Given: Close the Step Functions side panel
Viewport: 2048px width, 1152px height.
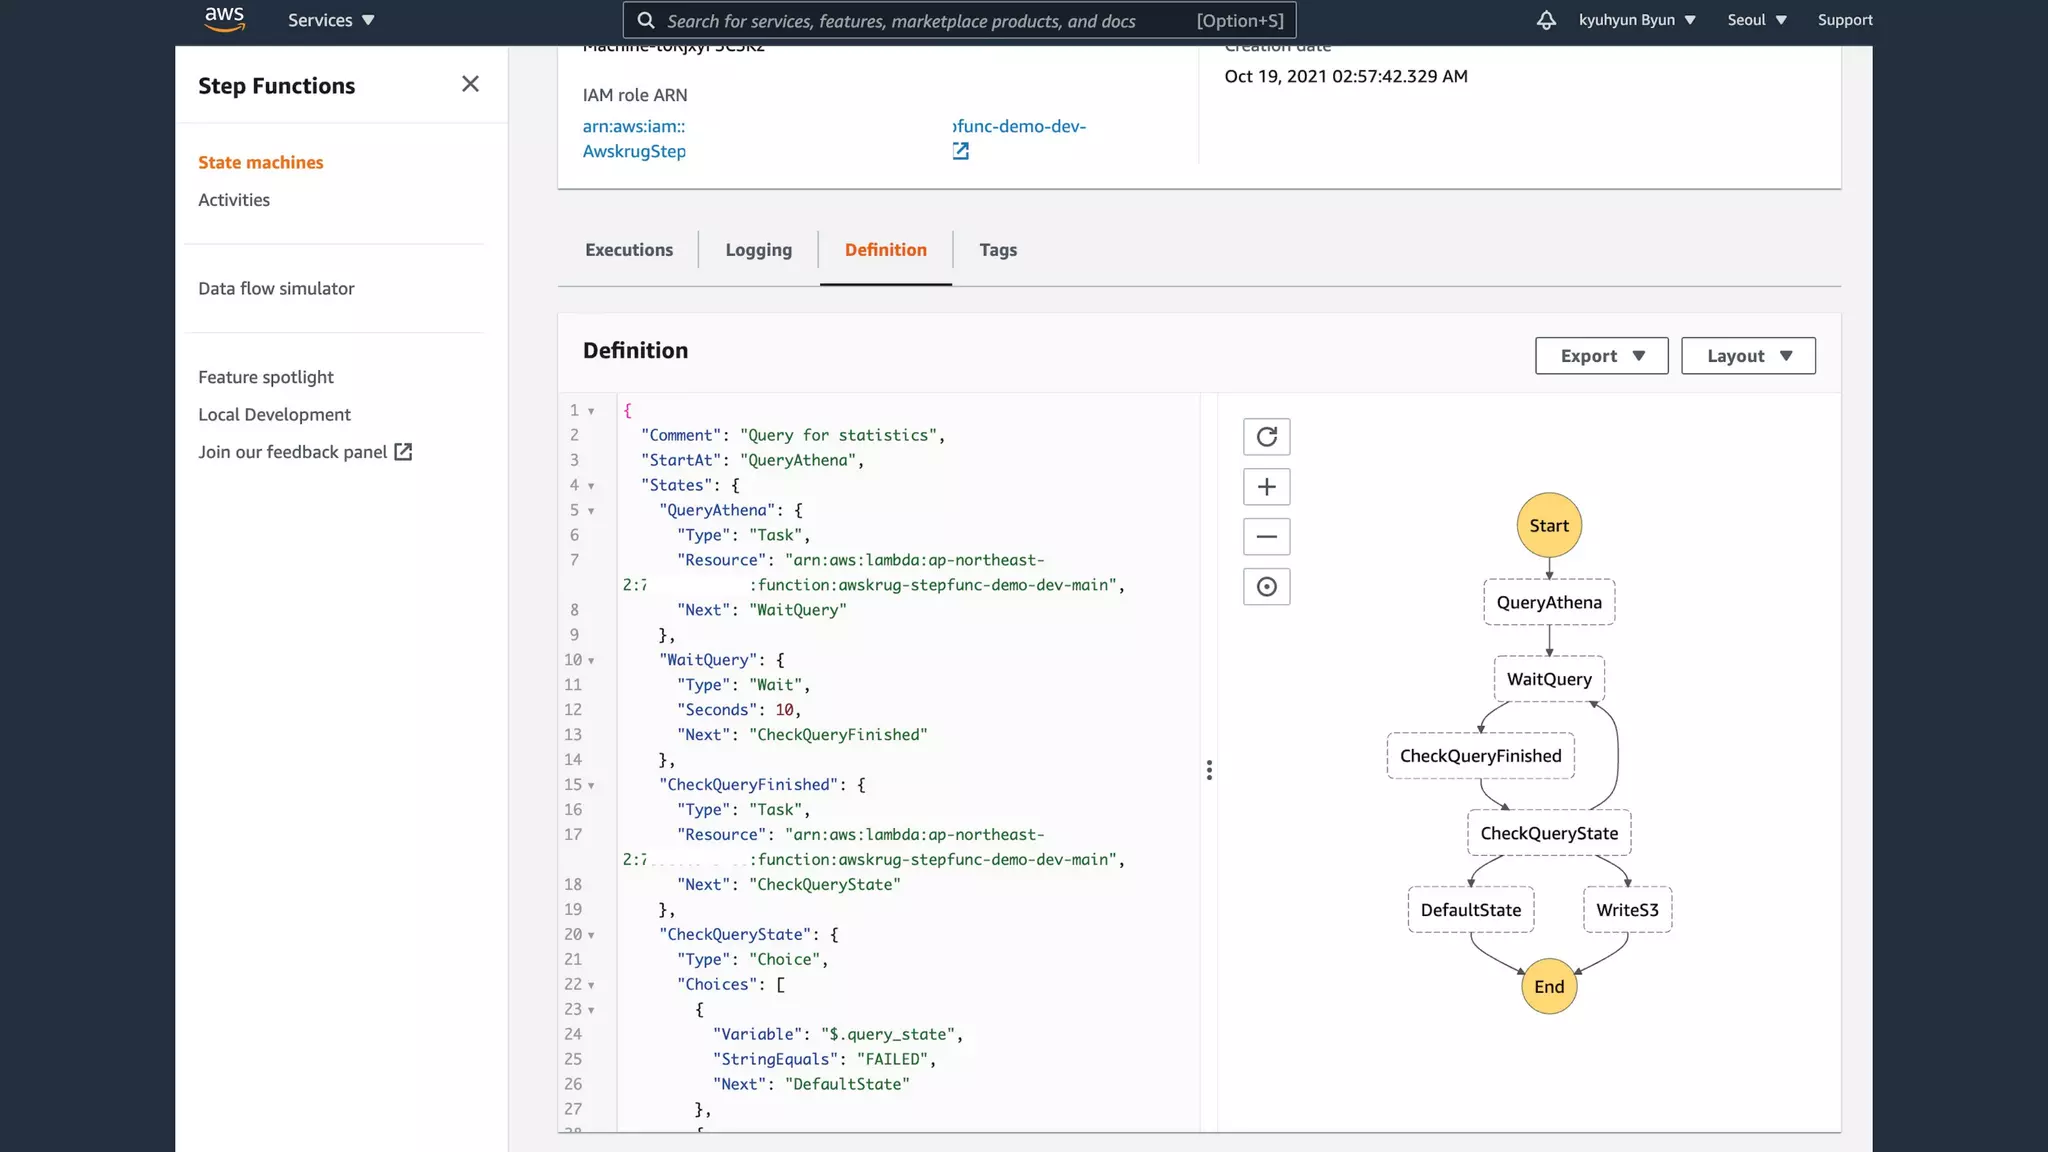Looking at the screenshot, I should point(470,85).
